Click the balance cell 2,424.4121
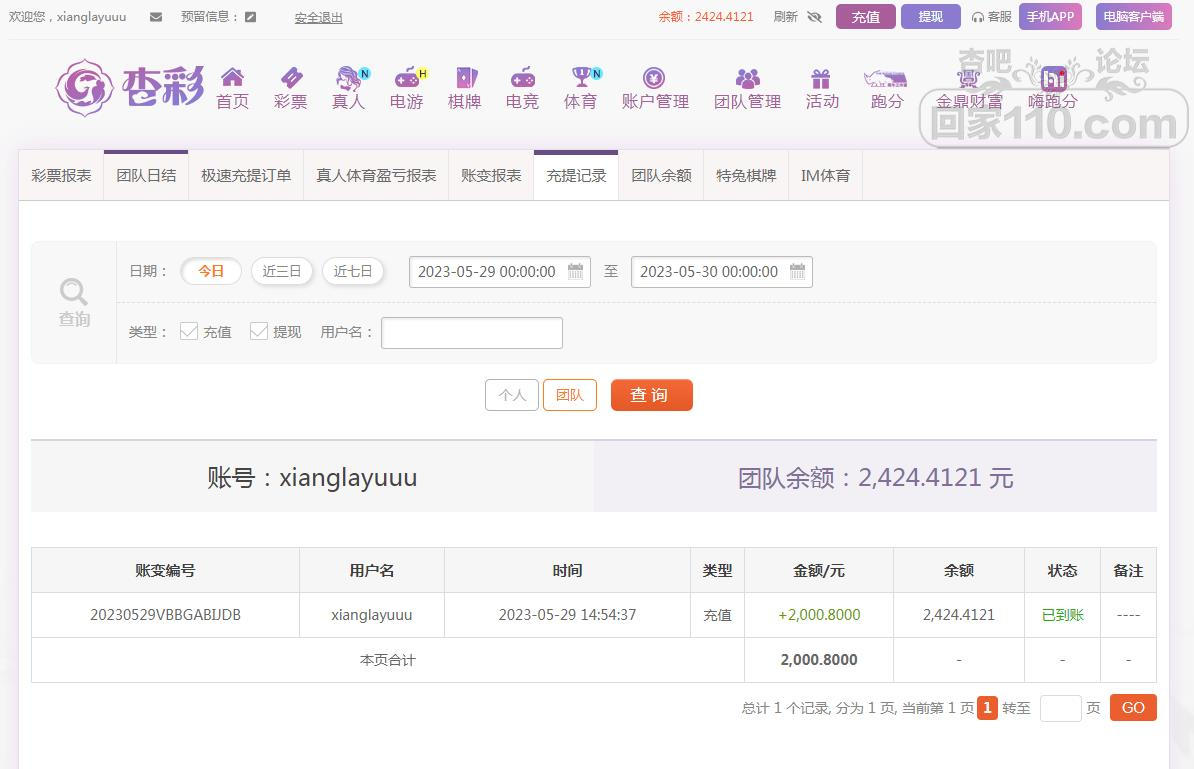Image resolution: width=1194 pixels, height=769 pixels. (x=959, y=615)
